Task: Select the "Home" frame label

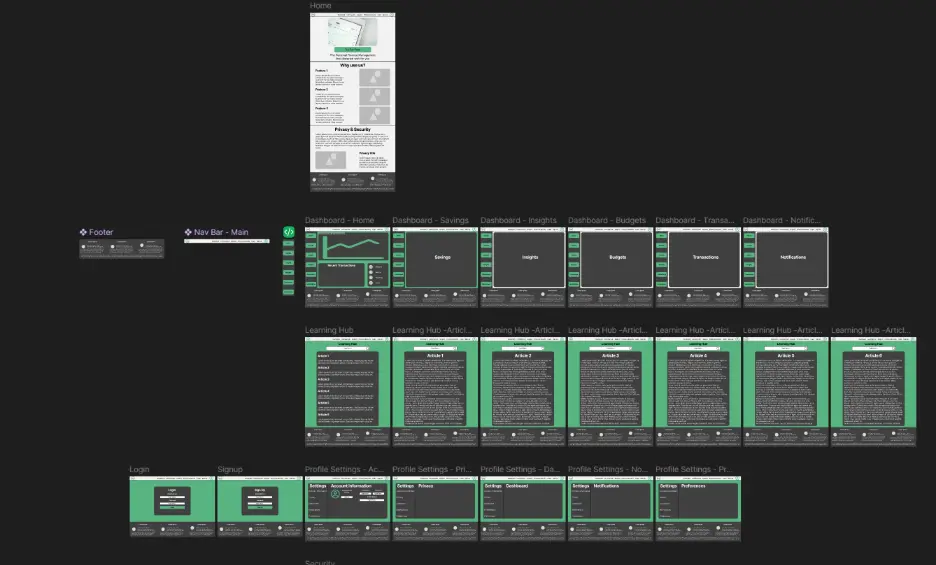Action: (x=321, y=5)
